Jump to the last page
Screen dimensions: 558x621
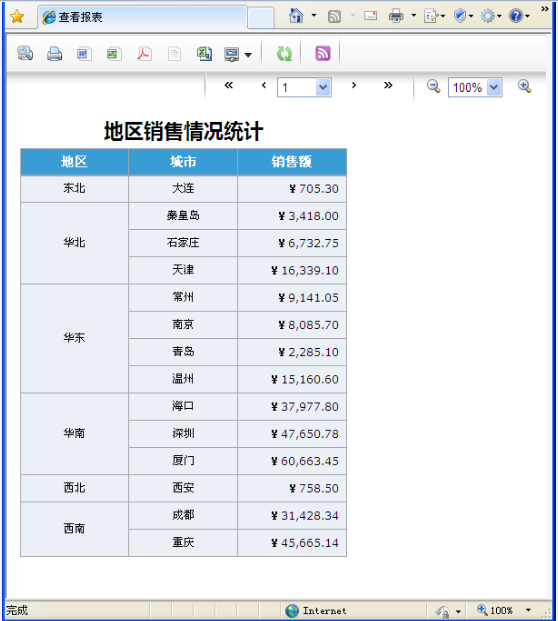coord(388,85)
